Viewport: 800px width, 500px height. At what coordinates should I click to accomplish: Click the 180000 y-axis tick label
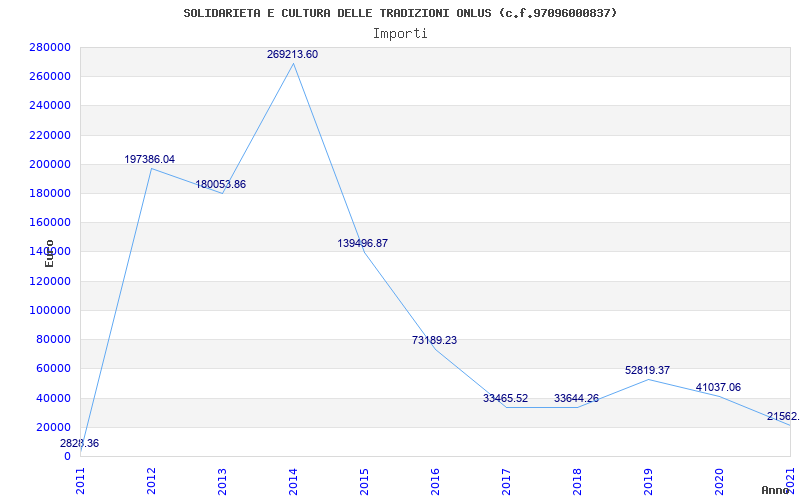(x=50, y=193)
